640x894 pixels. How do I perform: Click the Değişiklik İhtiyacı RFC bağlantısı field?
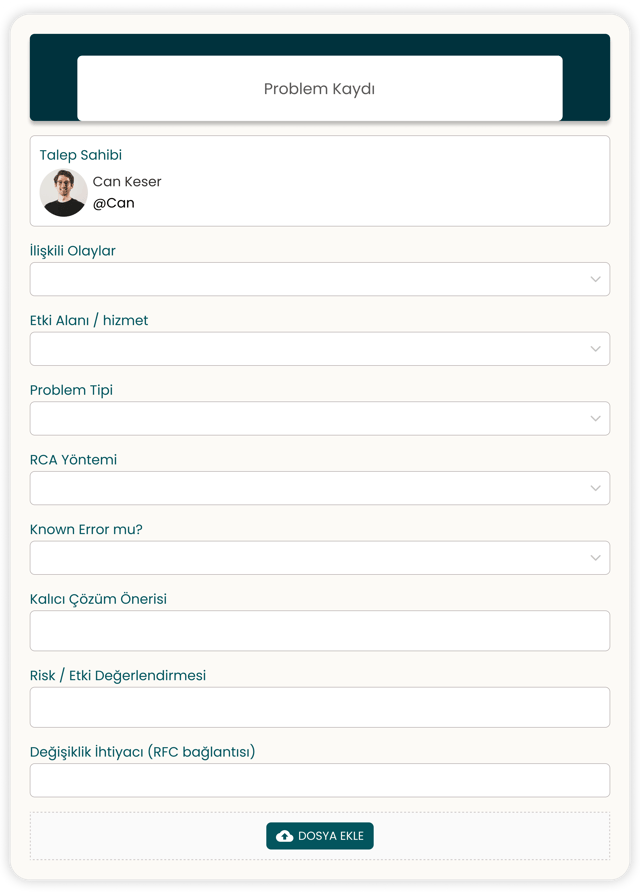coord(319,781)
